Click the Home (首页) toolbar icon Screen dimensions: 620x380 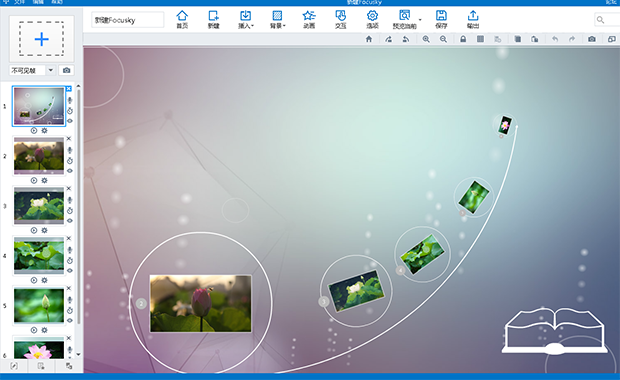coord(182,19)
